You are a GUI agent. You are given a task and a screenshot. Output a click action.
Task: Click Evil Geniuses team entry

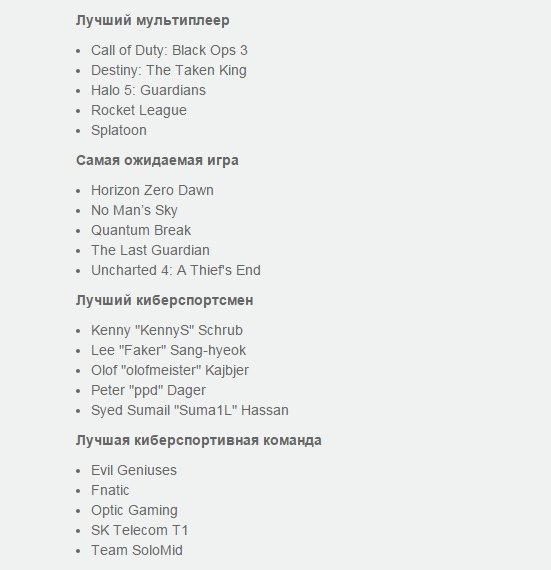134,470
